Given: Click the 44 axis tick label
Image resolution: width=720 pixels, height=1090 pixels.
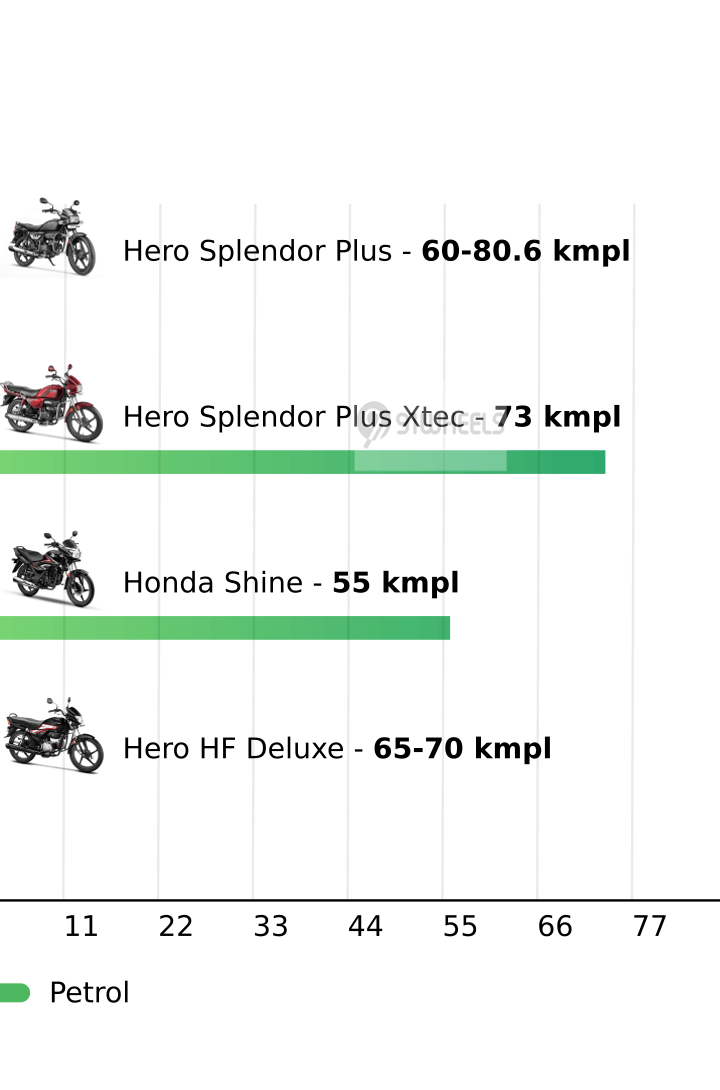Looking at the screenshot, I should 365,927.
